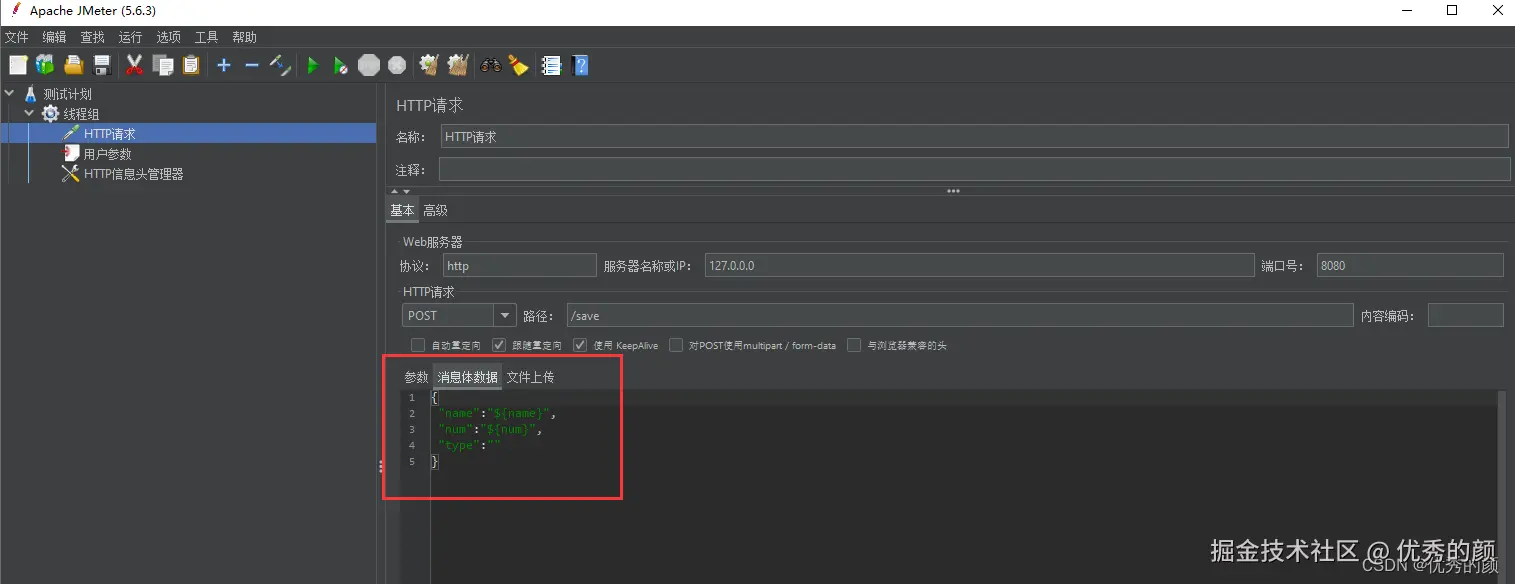The width and height of the screenshot is (1515, 584).
Task: Open the Templates toolbar icon
Action: (x=45, y=65)
